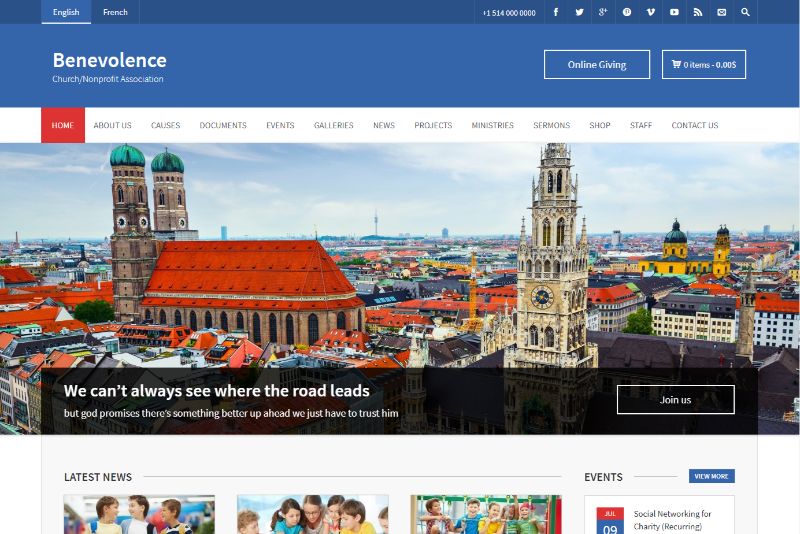This screenshot has width=800, height=534.
Task: Open the Facebook social icon
Action: click(556, 12)
